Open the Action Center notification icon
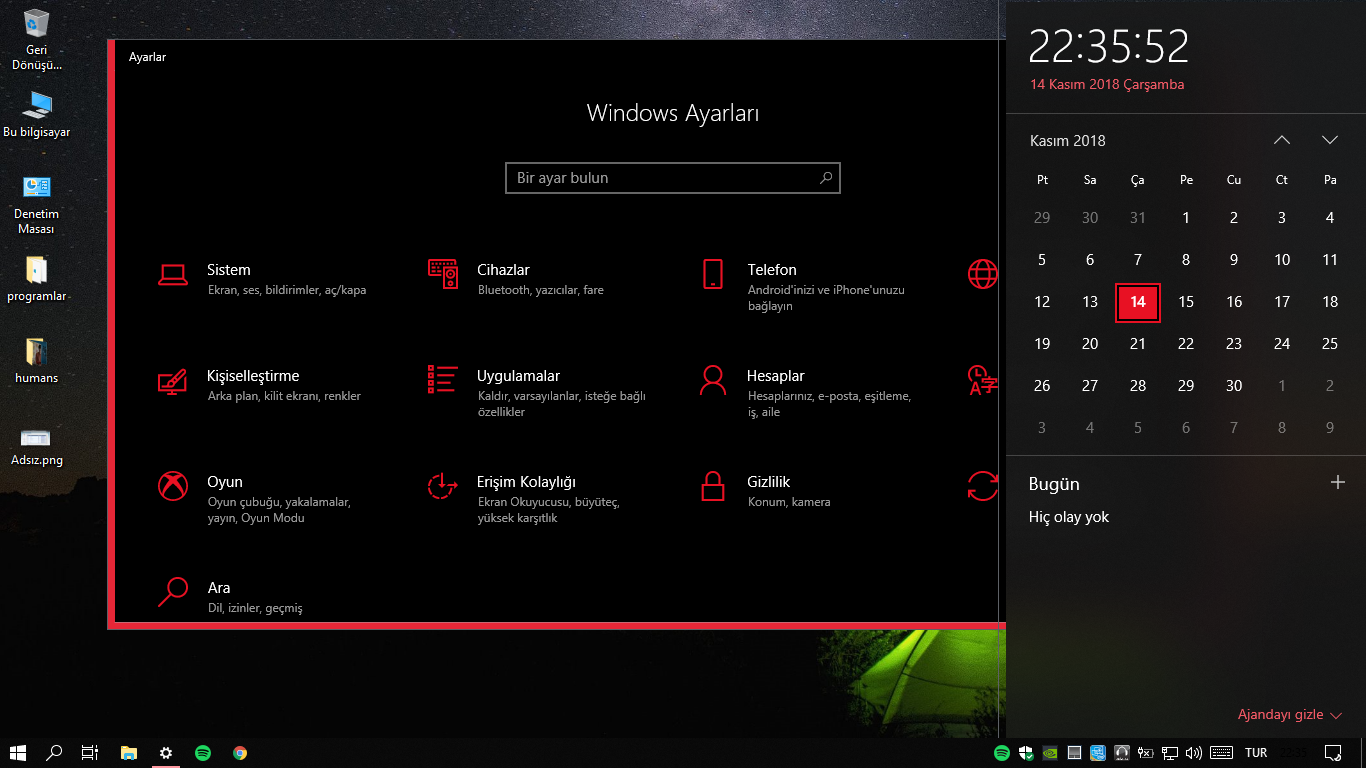 1333,753
